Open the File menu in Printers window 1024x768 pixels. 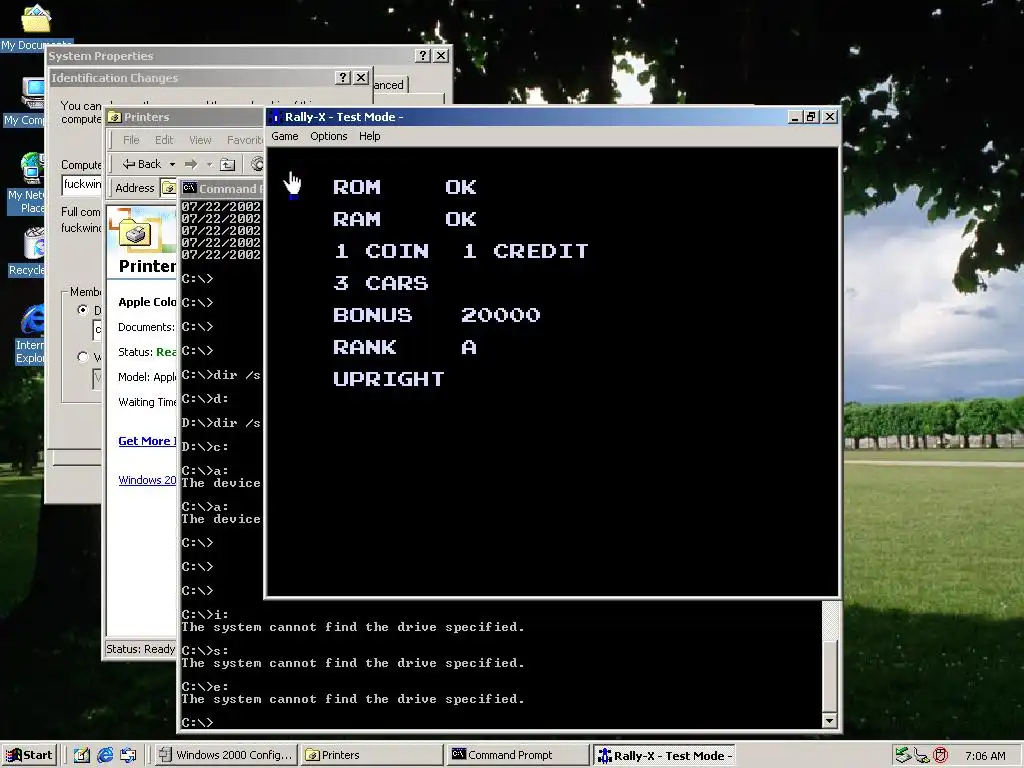tap(131, 140)
